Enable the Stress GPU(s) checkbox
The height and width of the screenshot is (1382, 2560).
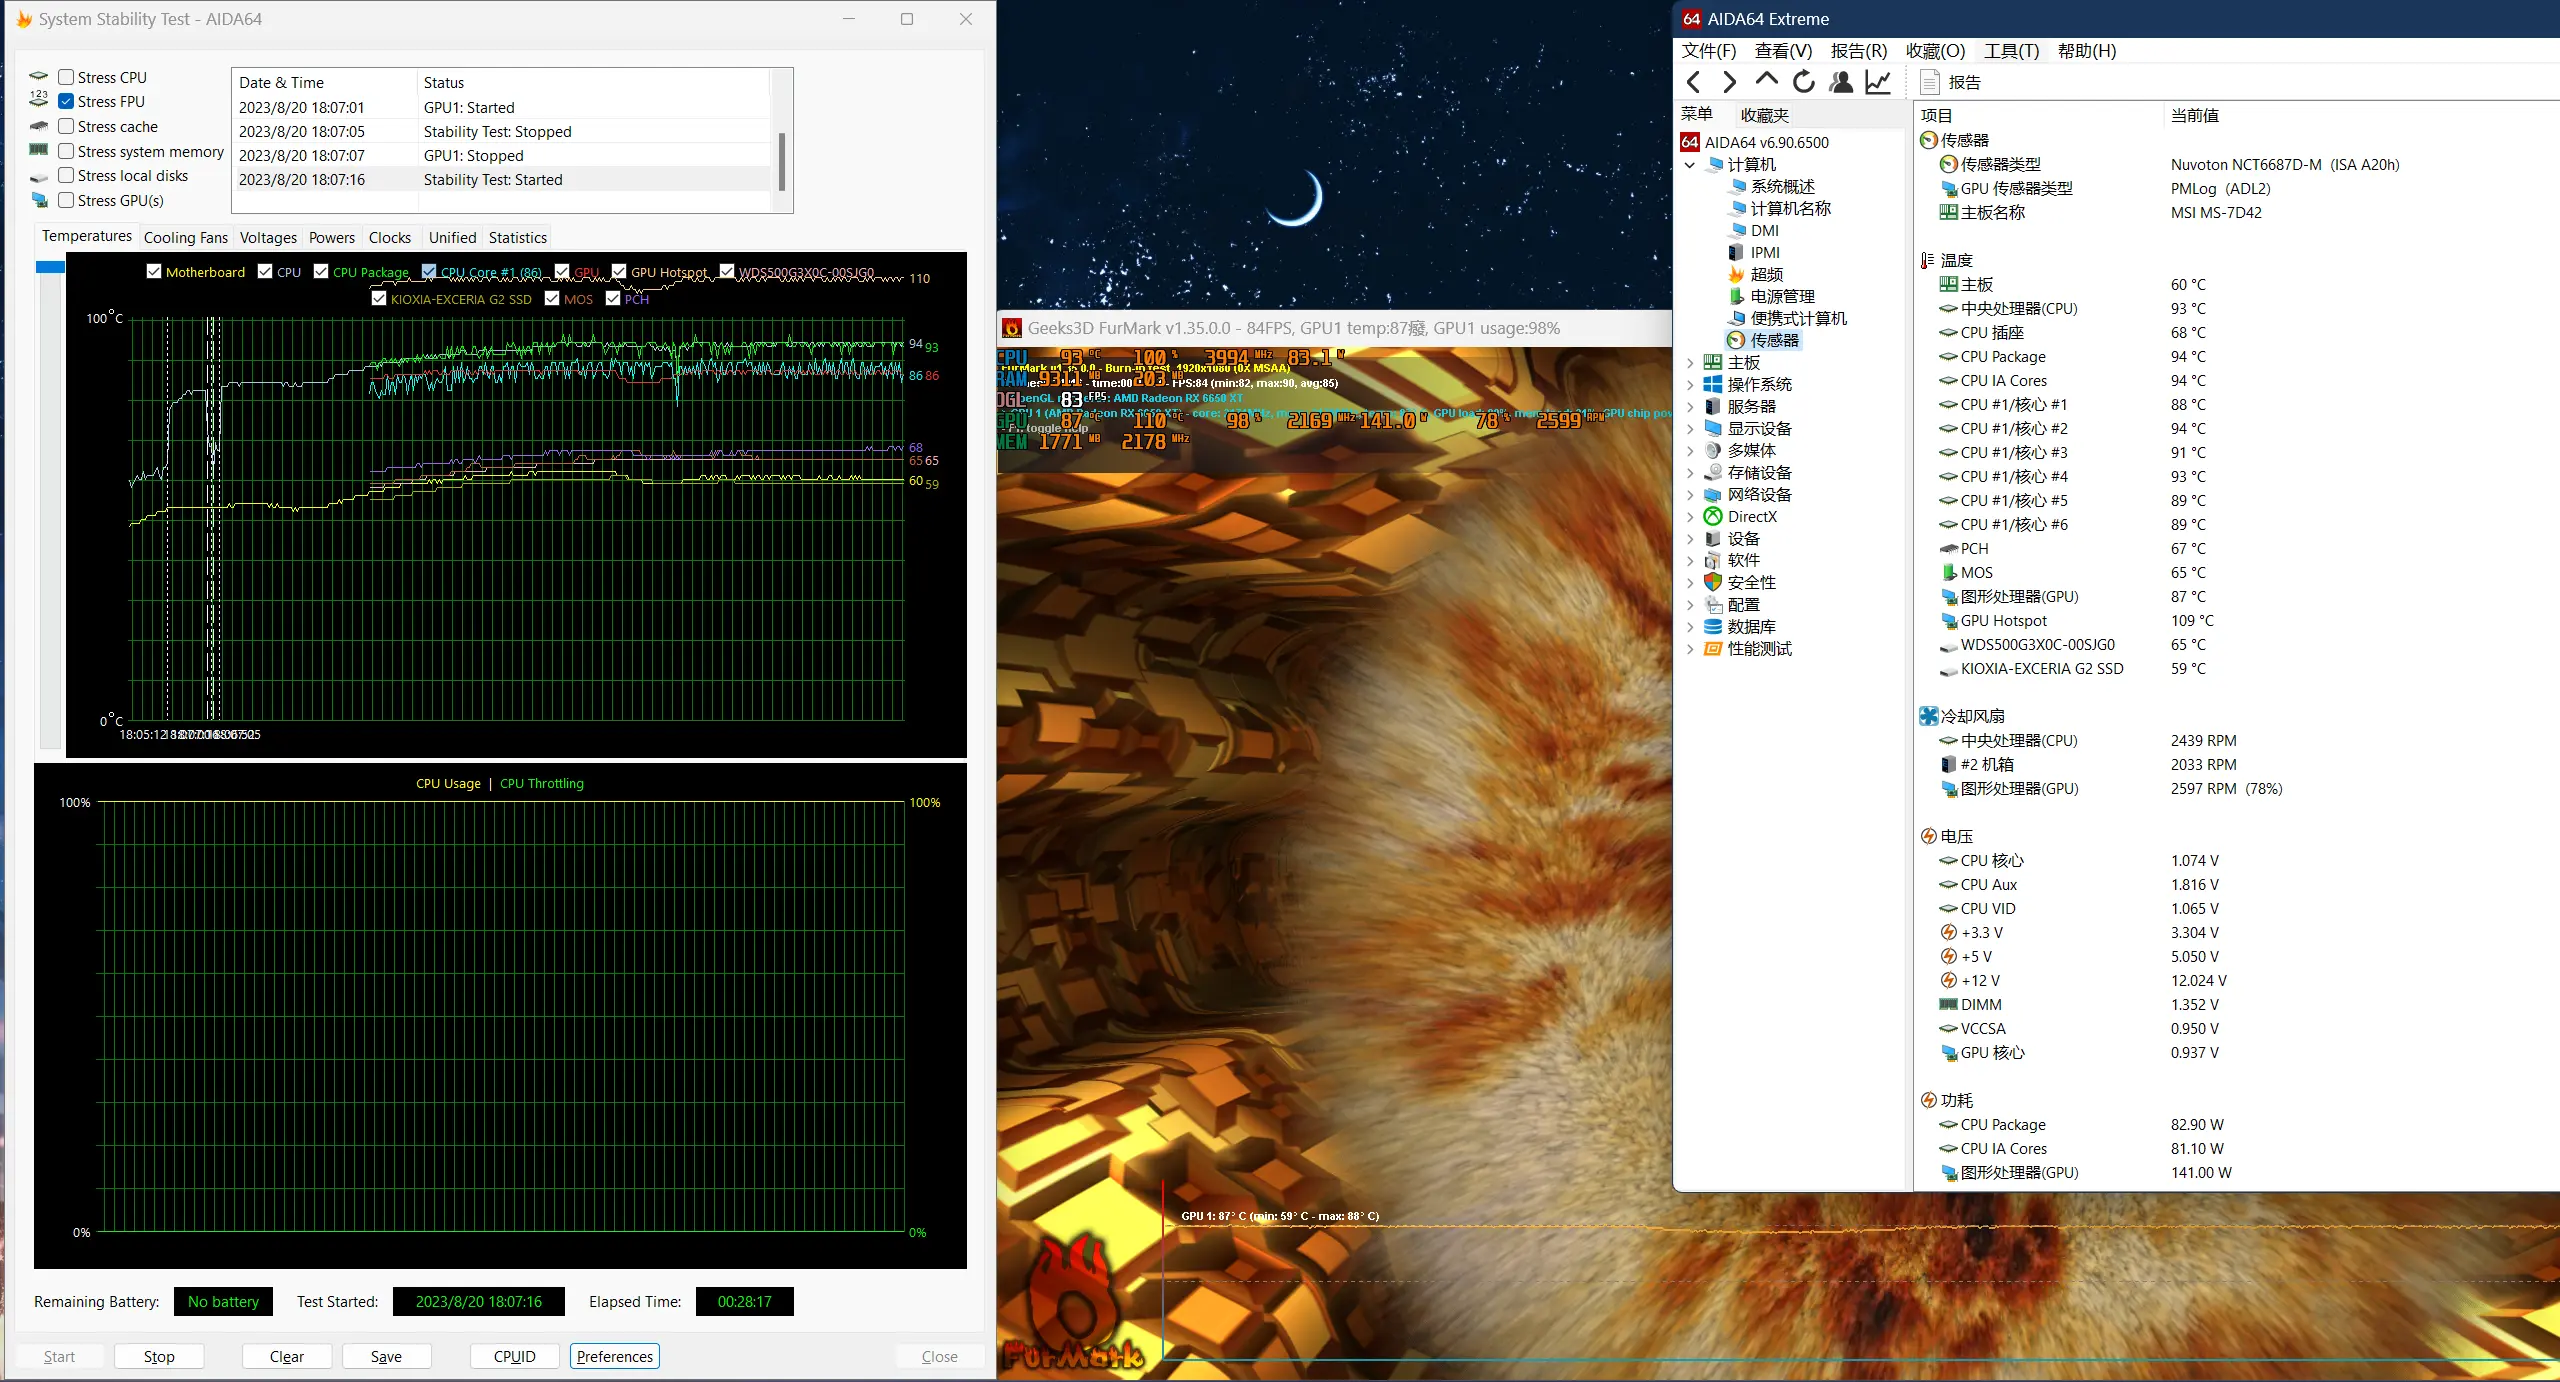point(66,200)
